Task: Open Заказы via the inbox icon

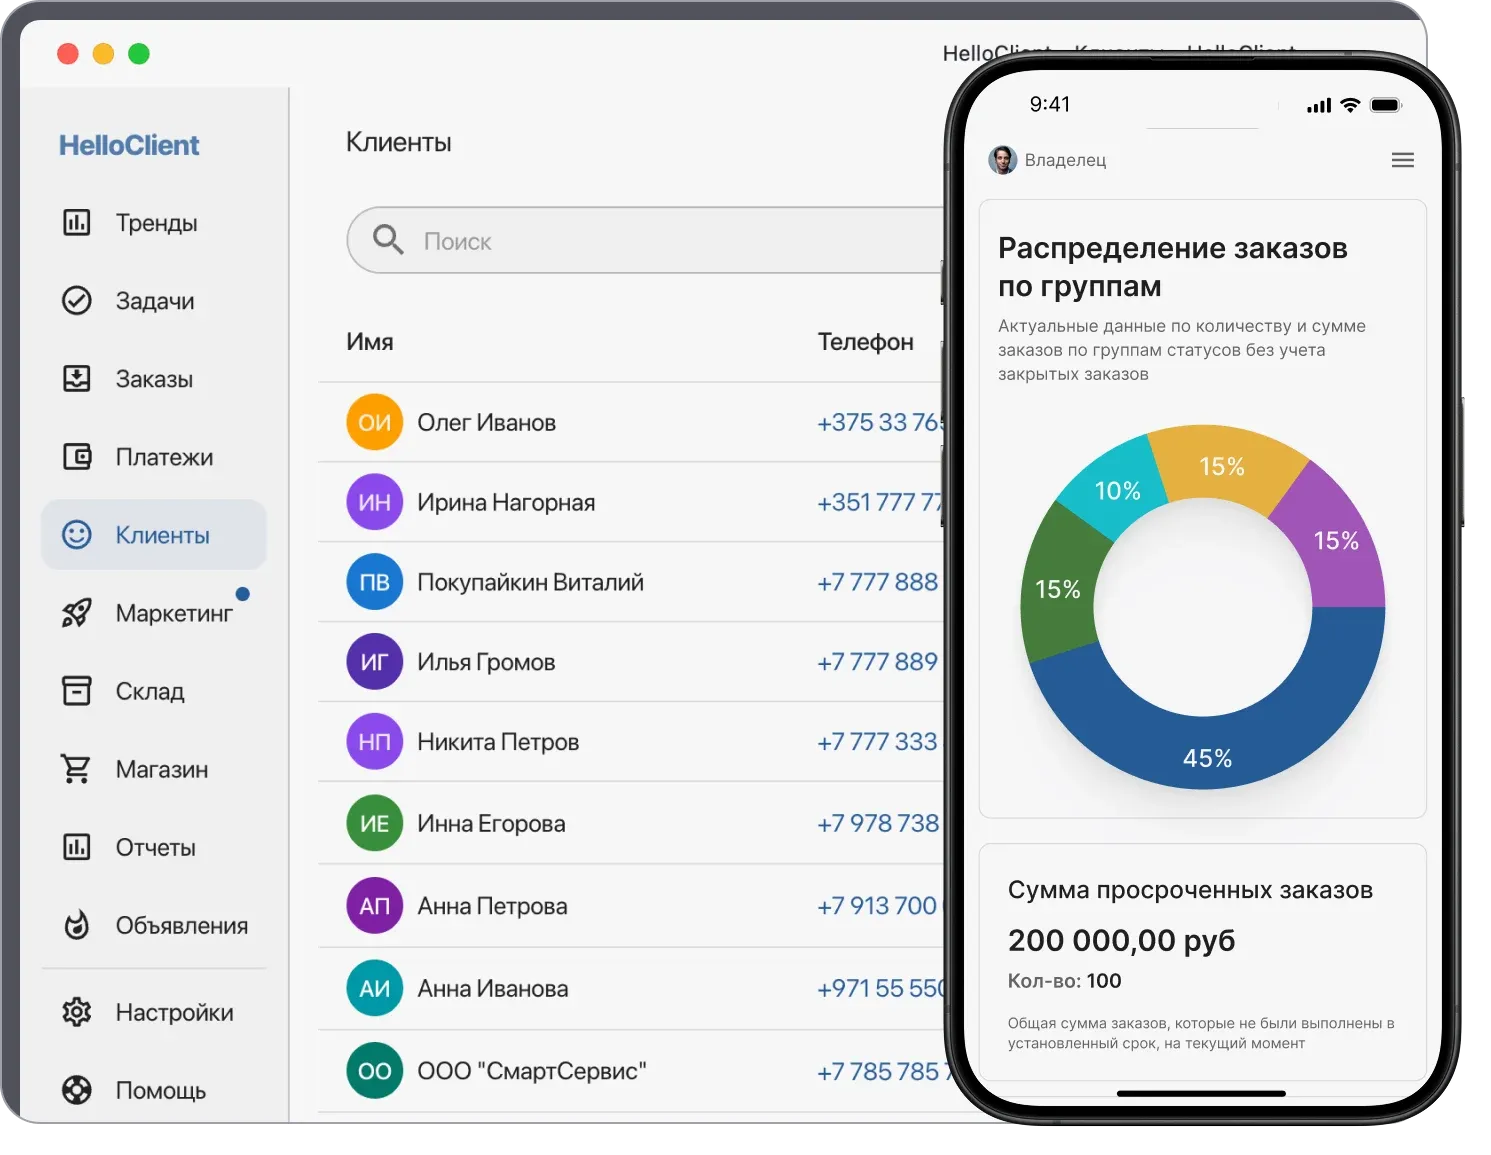Action: [77, 378]
